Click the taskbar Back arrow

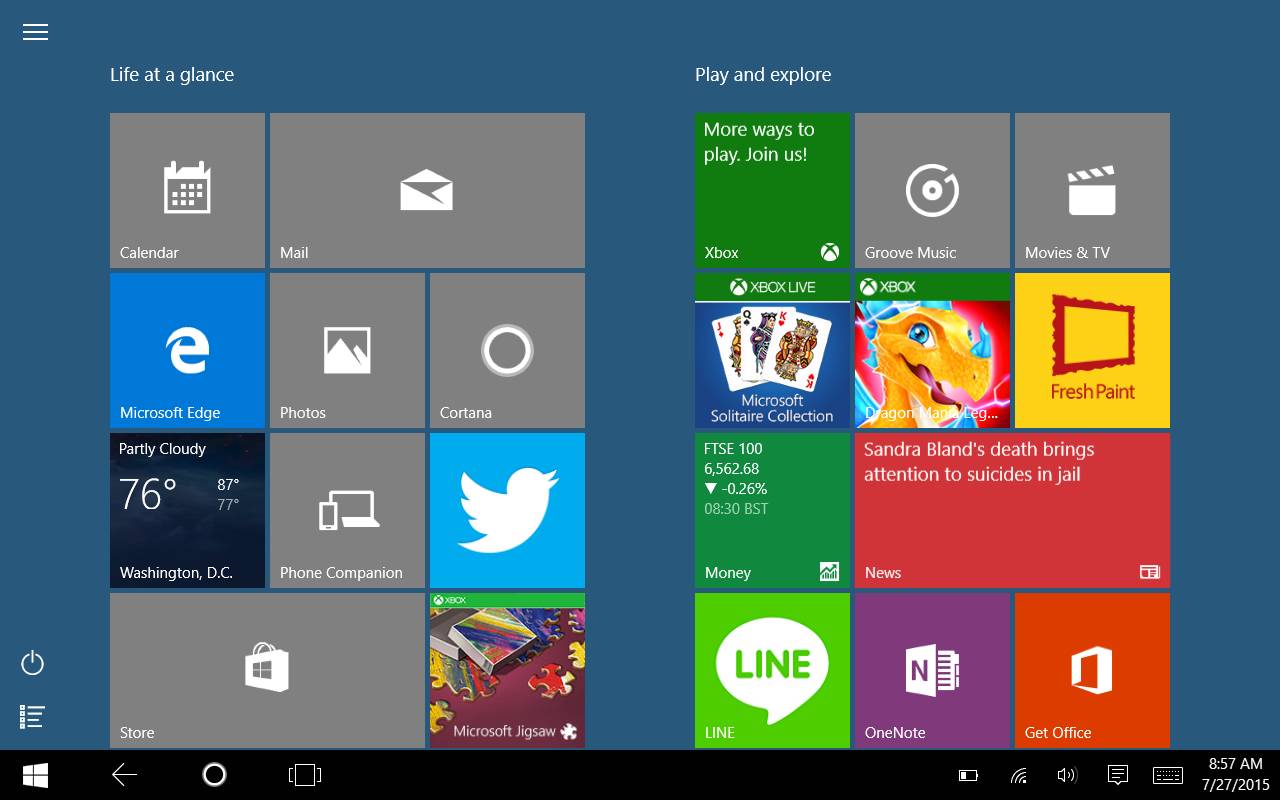click(x=124, y=775)
